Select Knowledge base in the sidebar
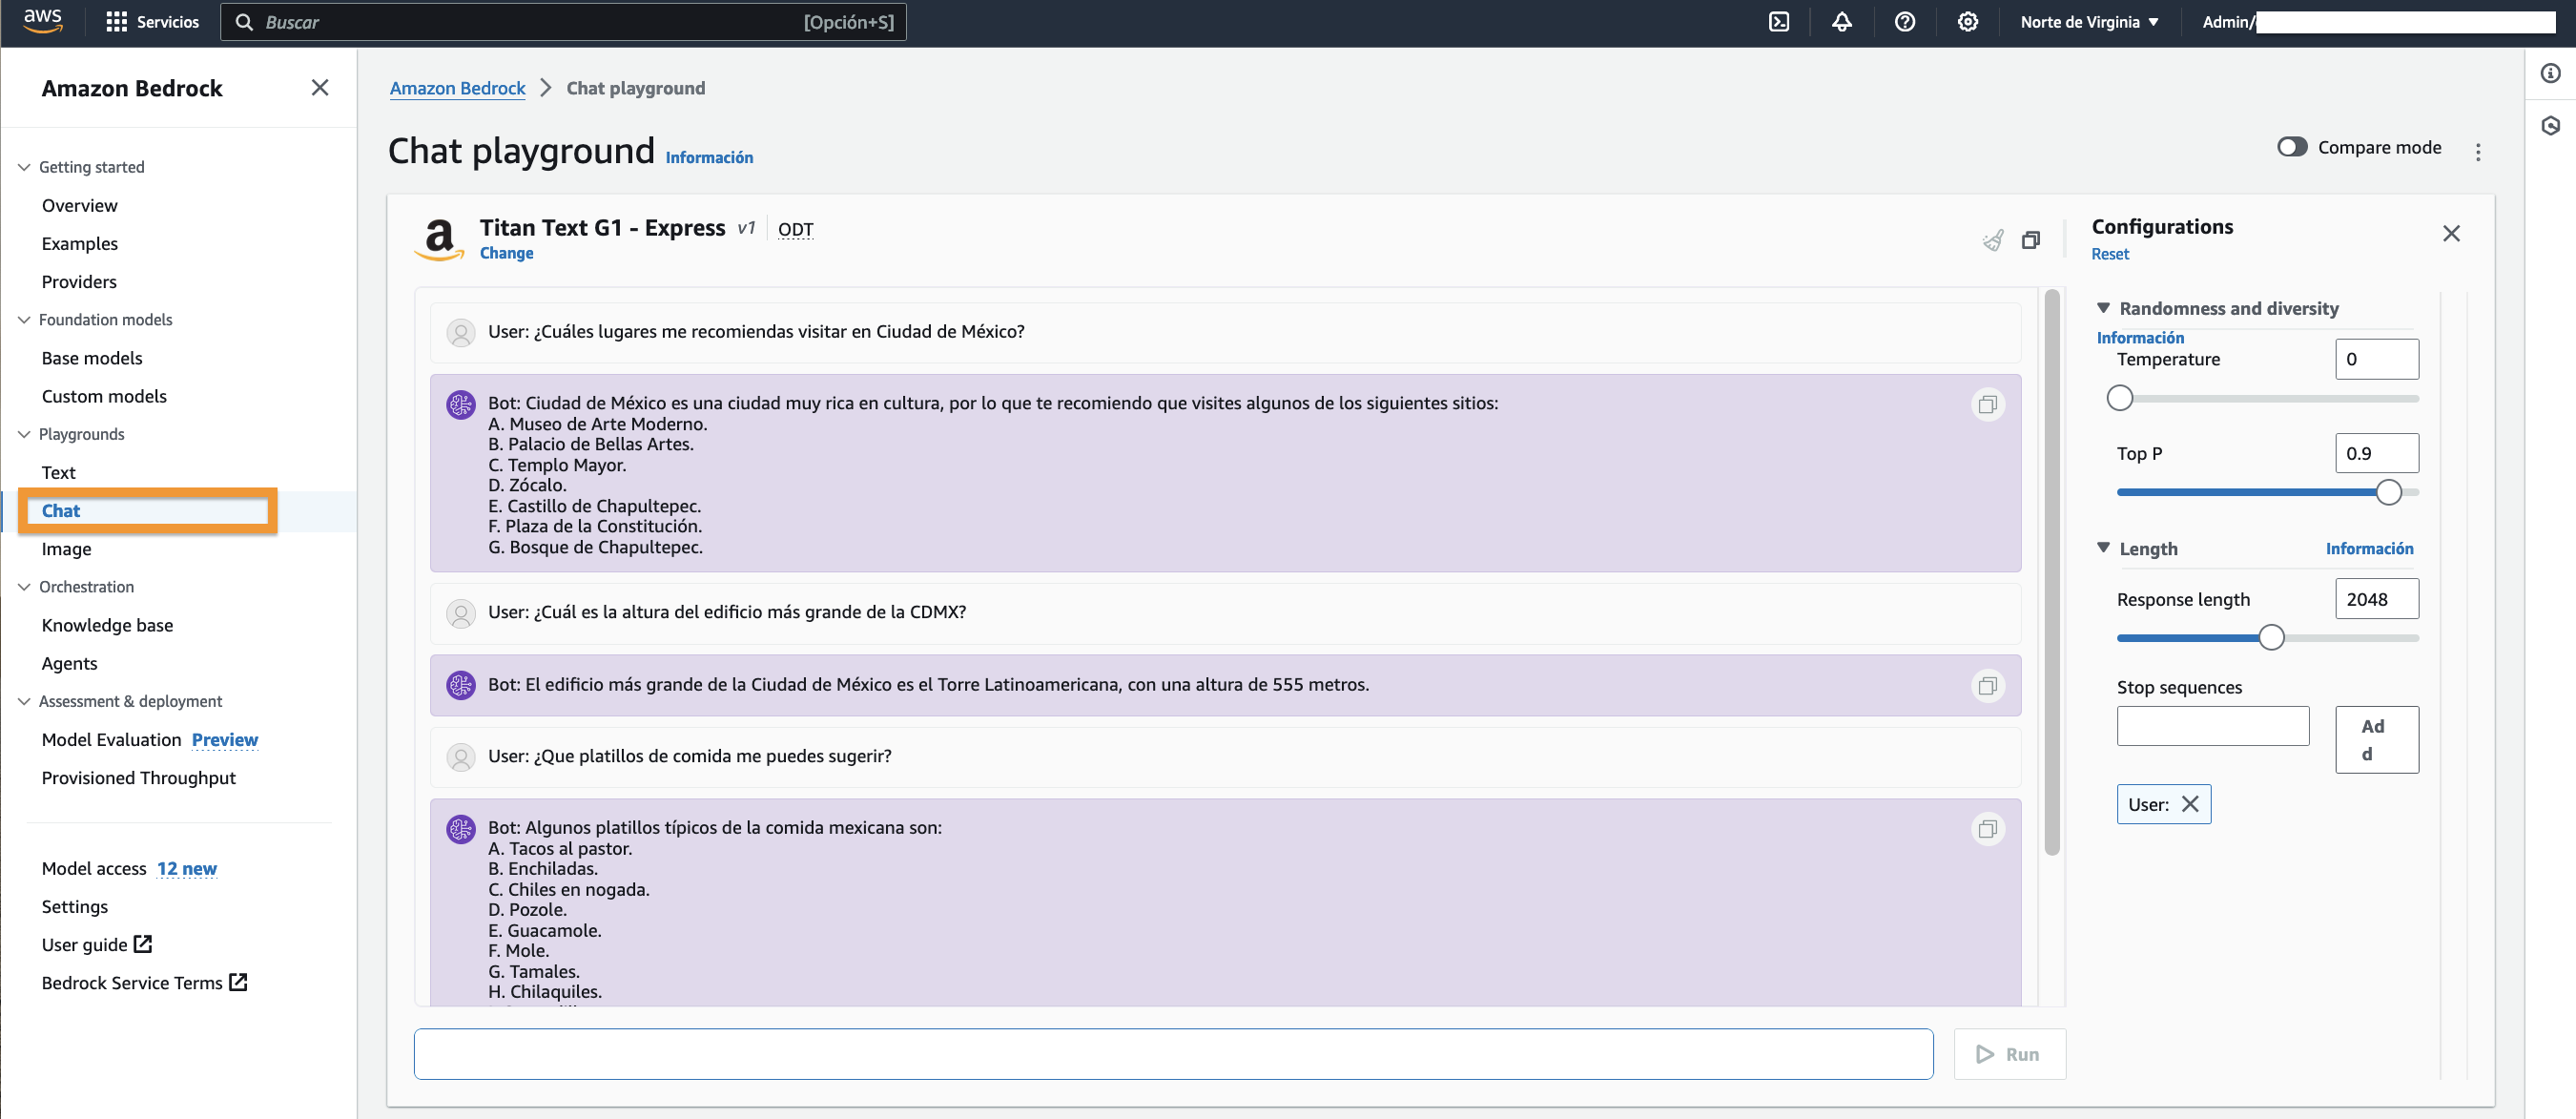2576x1119 pixels. point(107,625)
